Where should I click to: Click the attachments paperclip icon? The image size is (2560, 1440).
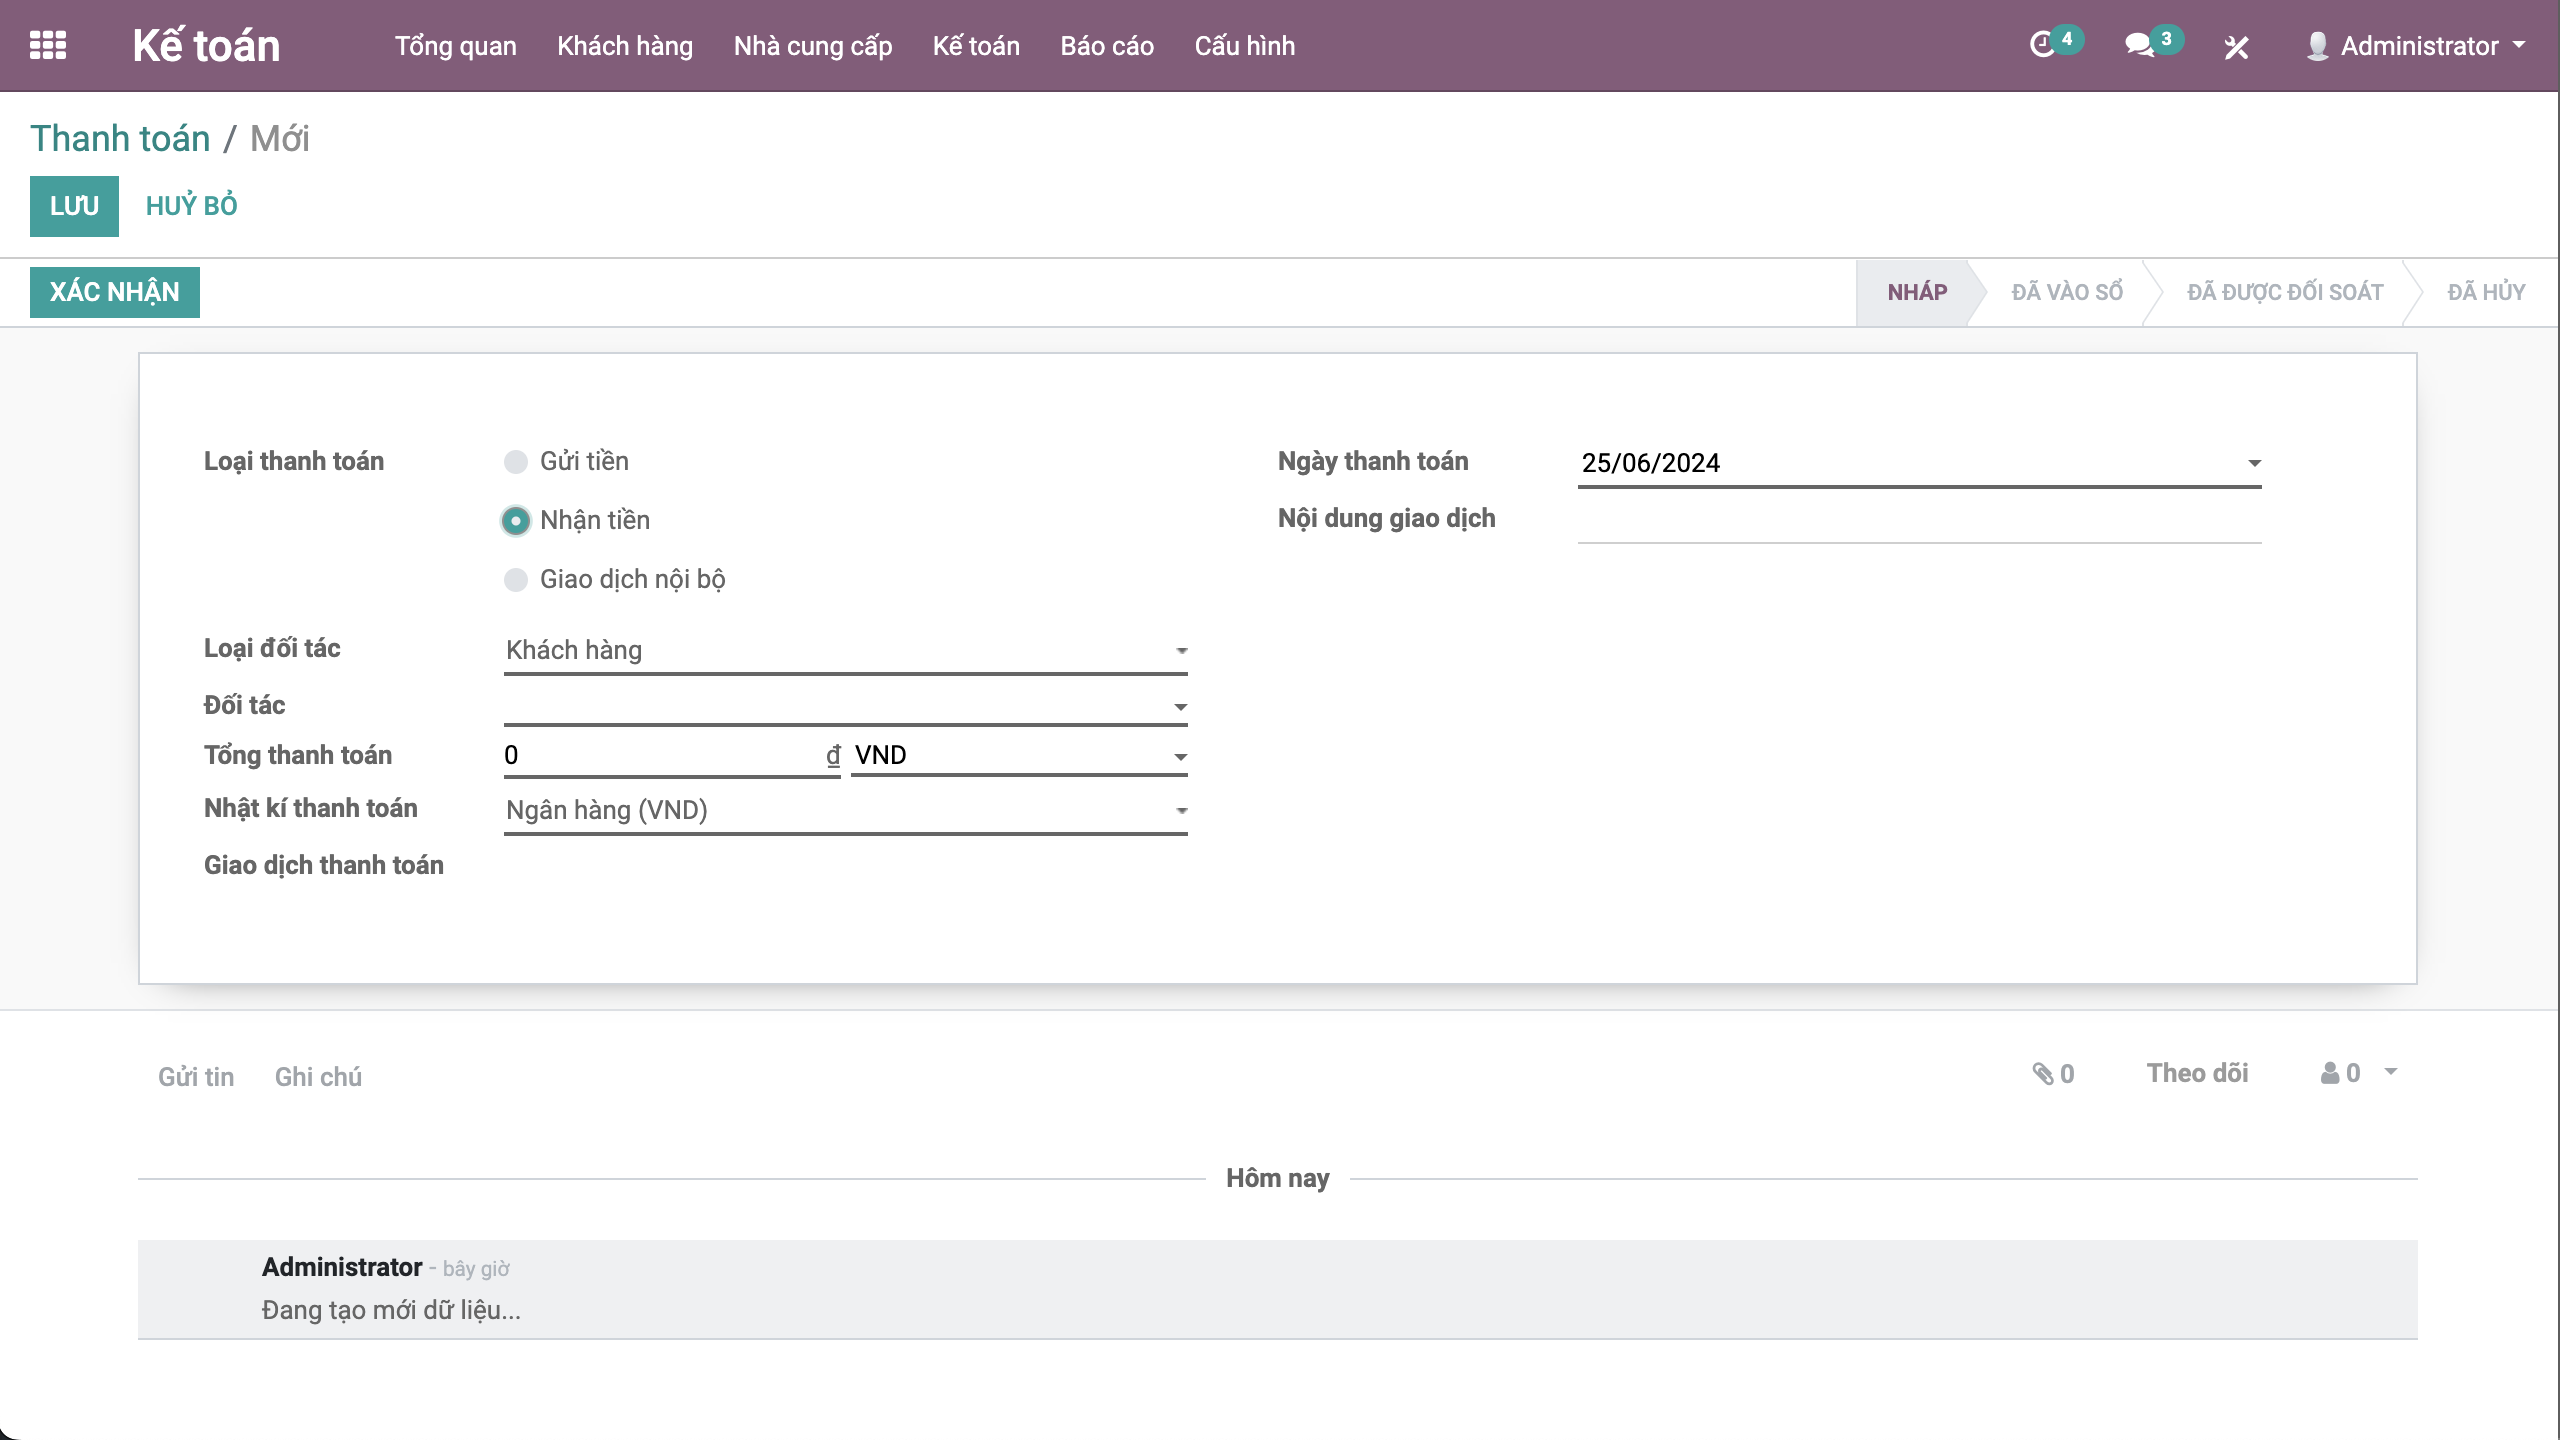pyautogui.click(x=2042, y=1074)
